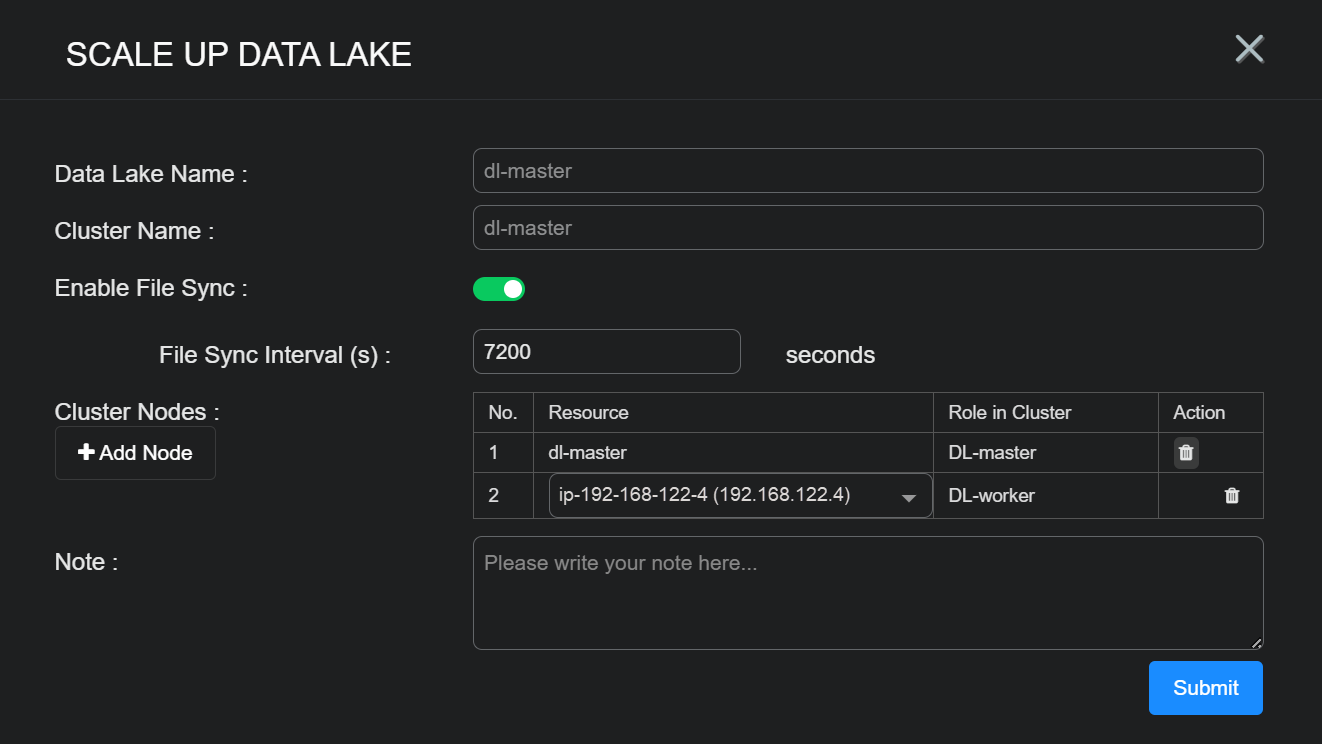Click the Add Node button
The image size is (1322, 744).
pos(135,453)
